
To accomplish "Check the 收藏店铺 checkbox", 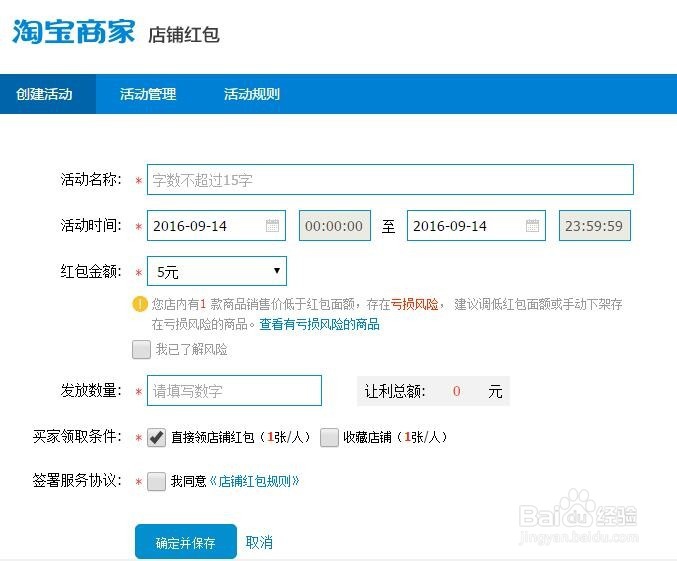I will tap(329, 437).
